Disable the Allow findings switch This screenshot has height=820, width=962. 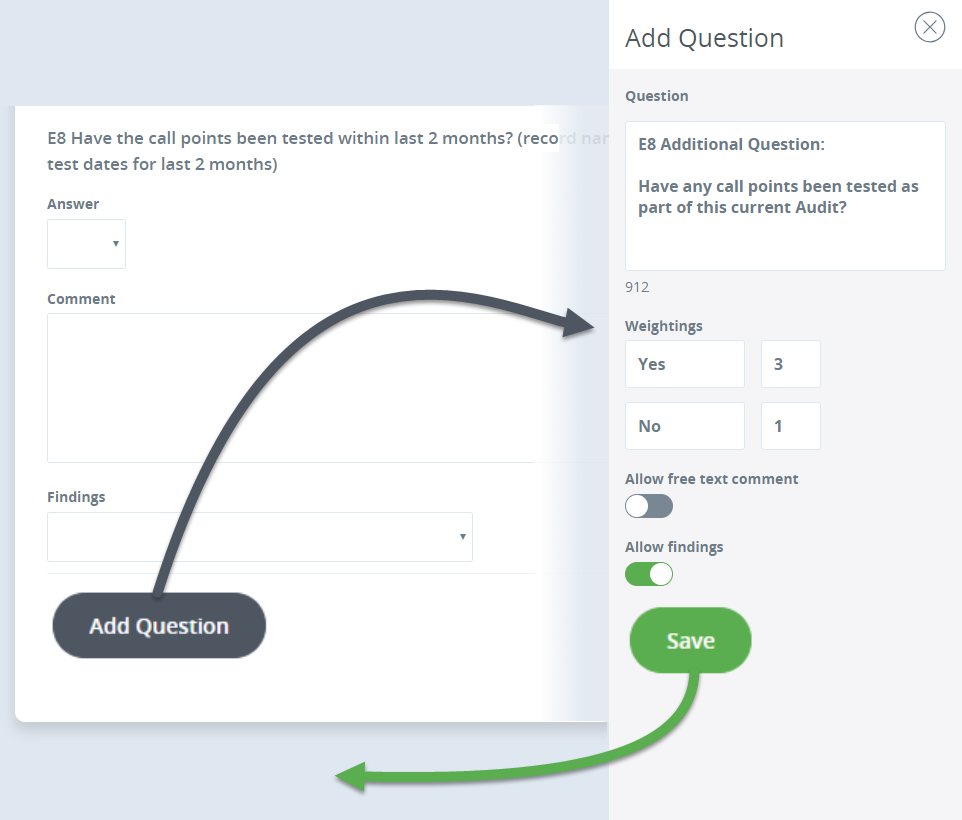tap(649, 574)
